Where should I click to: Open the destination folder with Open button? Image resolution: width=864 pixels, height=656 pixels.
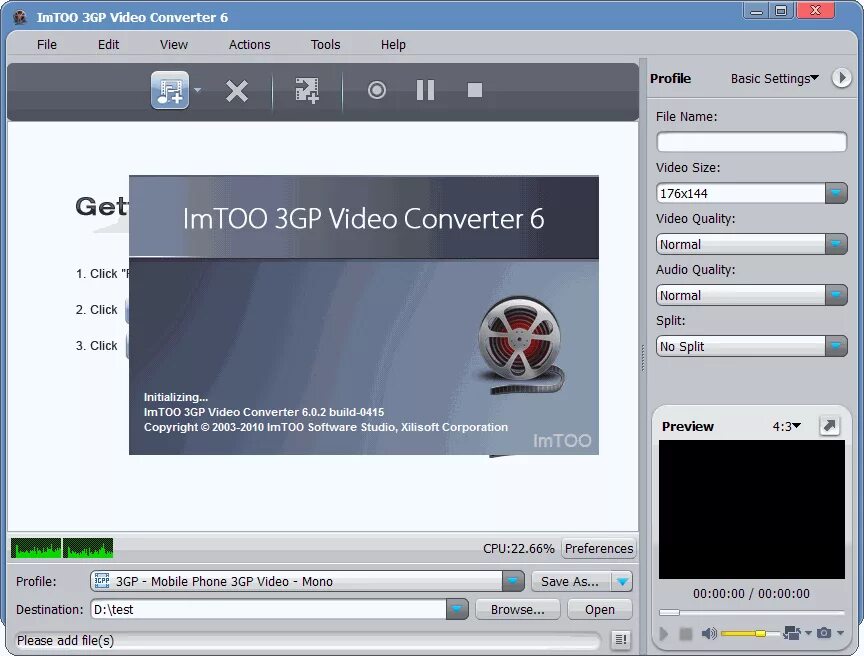(599, 609)
